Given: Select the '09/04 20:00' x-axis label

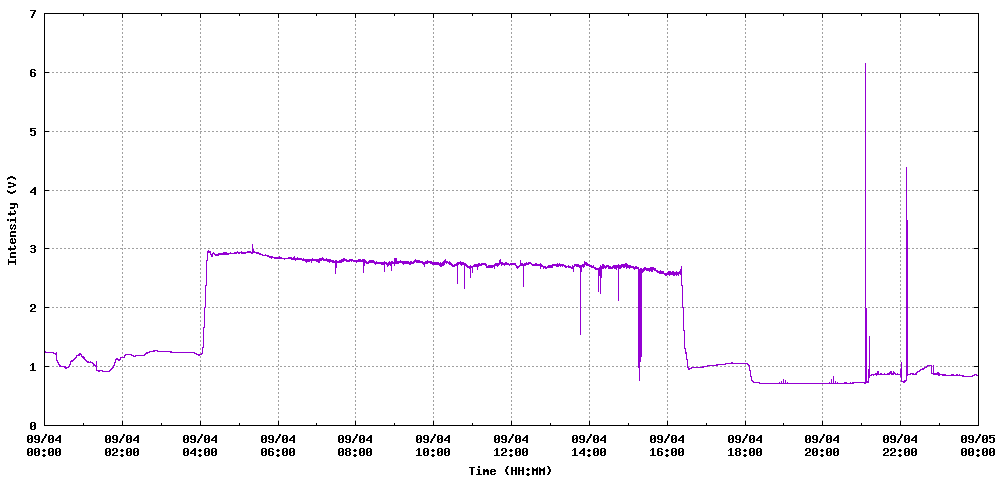Looking at the screenshot, I should coord(822,446).
